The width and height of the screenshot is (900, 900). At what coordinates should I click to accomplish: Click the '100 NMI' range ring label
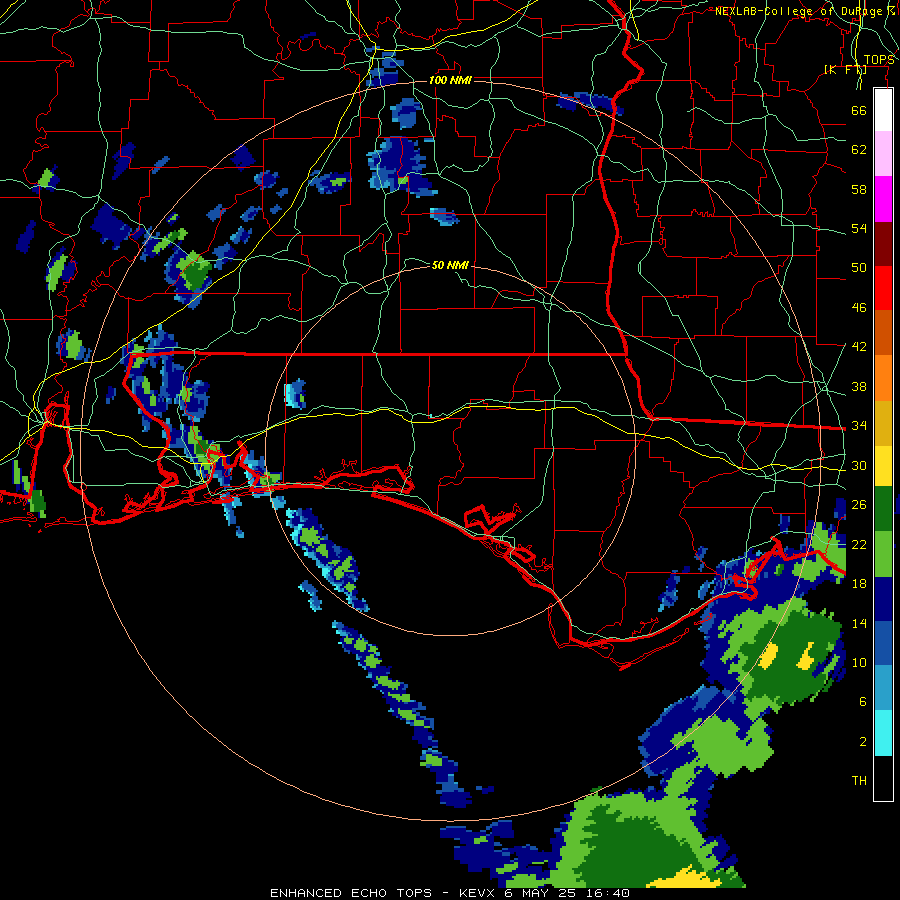pos(450,80)
